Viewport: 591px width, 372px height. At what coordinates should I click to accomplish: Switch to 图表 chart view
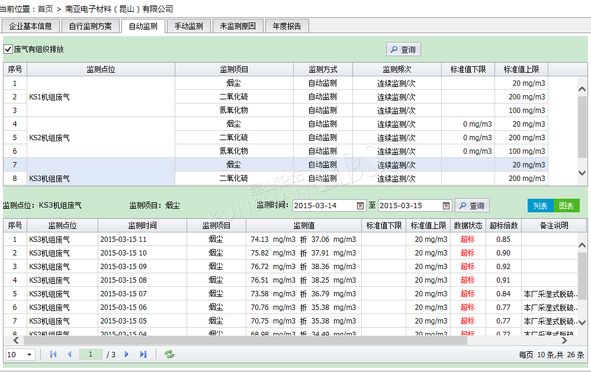[x=566, y=206]
